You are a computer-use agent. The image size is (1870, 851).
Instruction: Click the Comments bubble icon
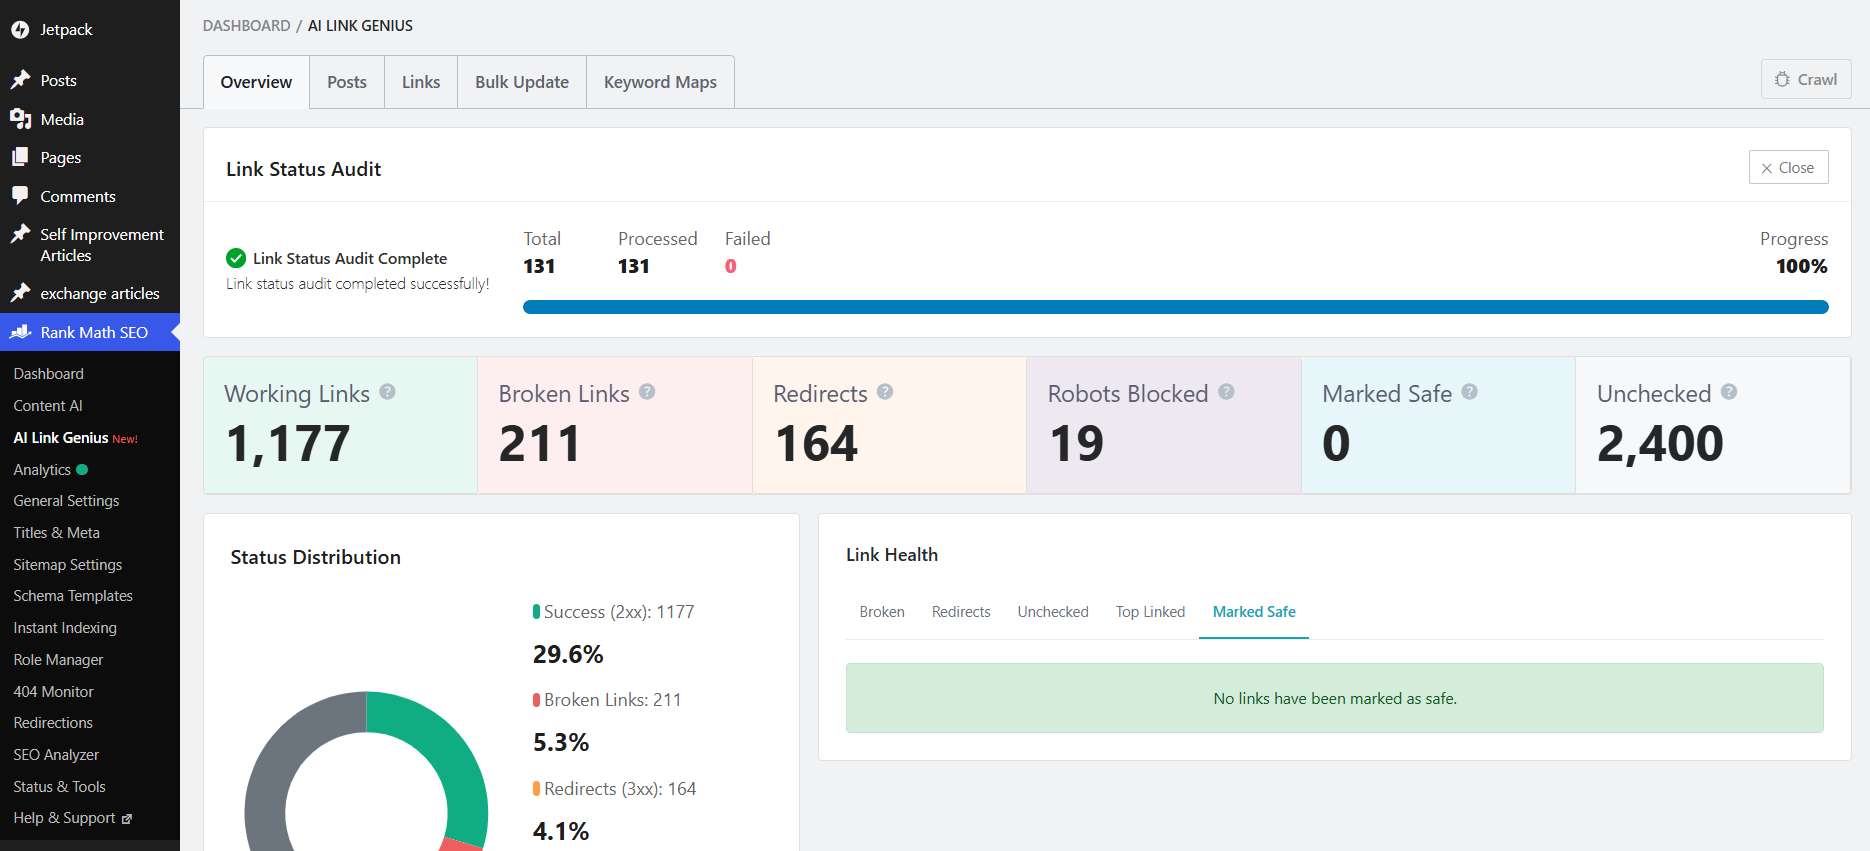pos(20,195)
